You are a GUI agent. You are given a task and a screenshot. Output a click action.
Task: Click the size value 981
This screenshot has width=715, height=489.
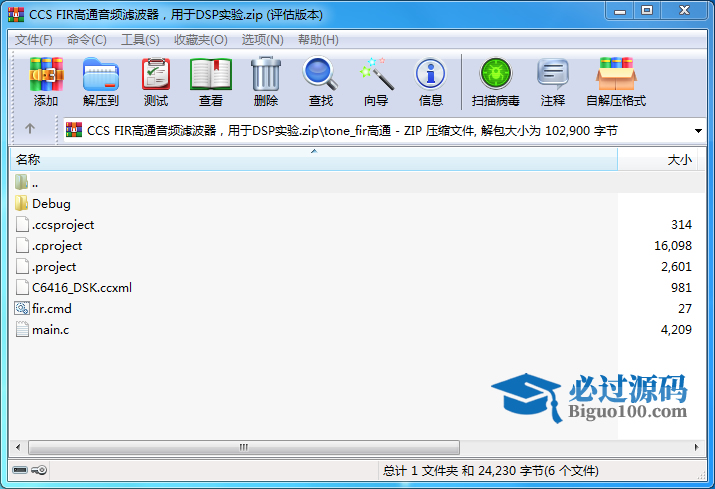(x=681, y=288)
